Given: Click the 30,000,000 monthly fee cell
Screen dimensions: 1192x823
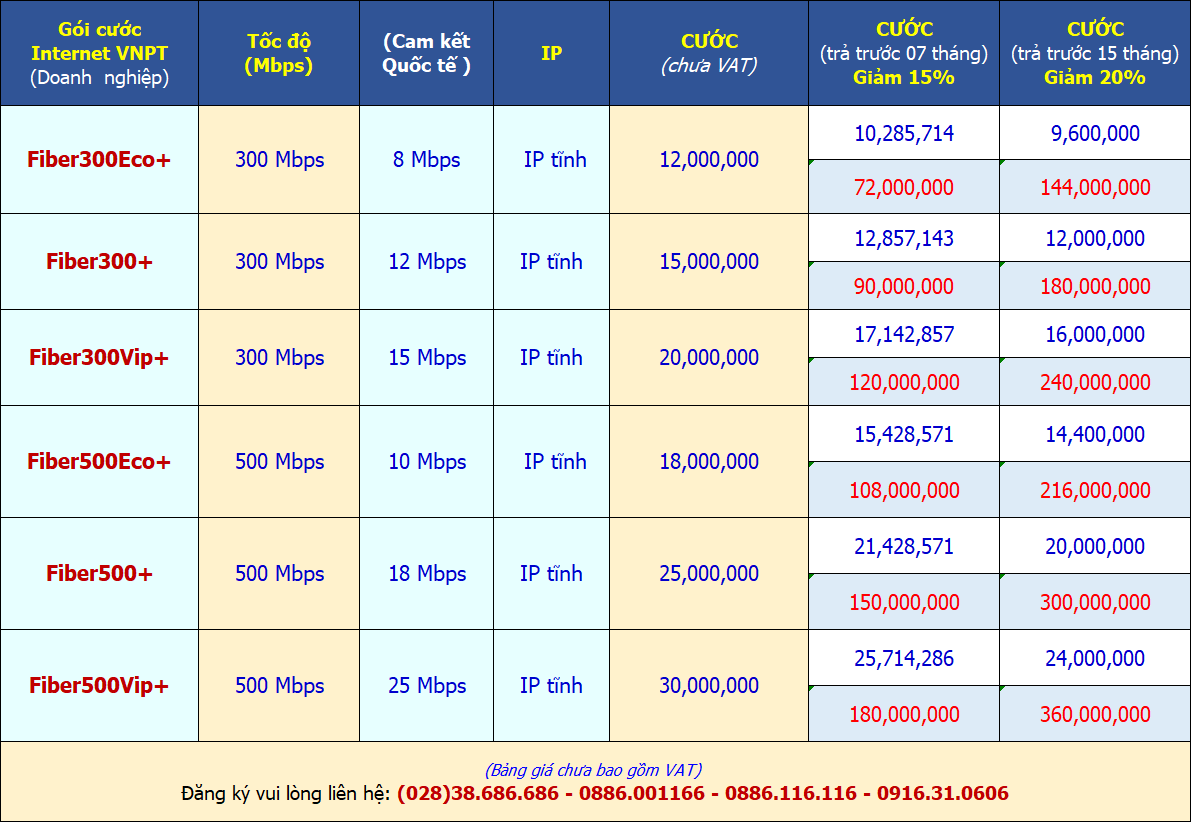Looking at the screenshot, I should tap(709, 685).
